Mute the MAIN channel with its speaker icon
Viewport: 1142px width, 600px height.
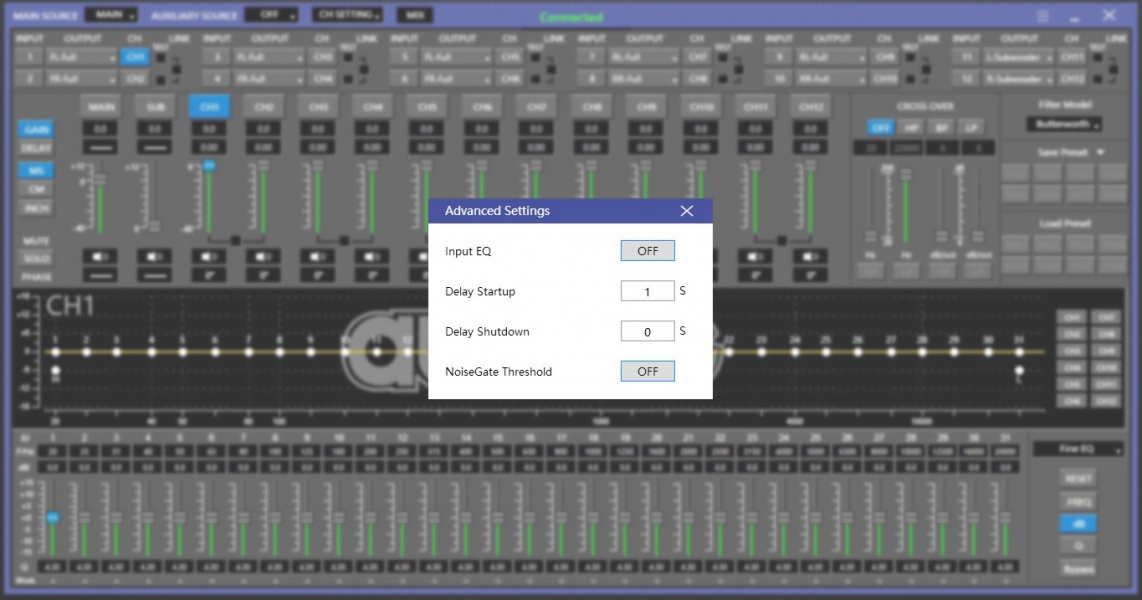tap(101, 256)
